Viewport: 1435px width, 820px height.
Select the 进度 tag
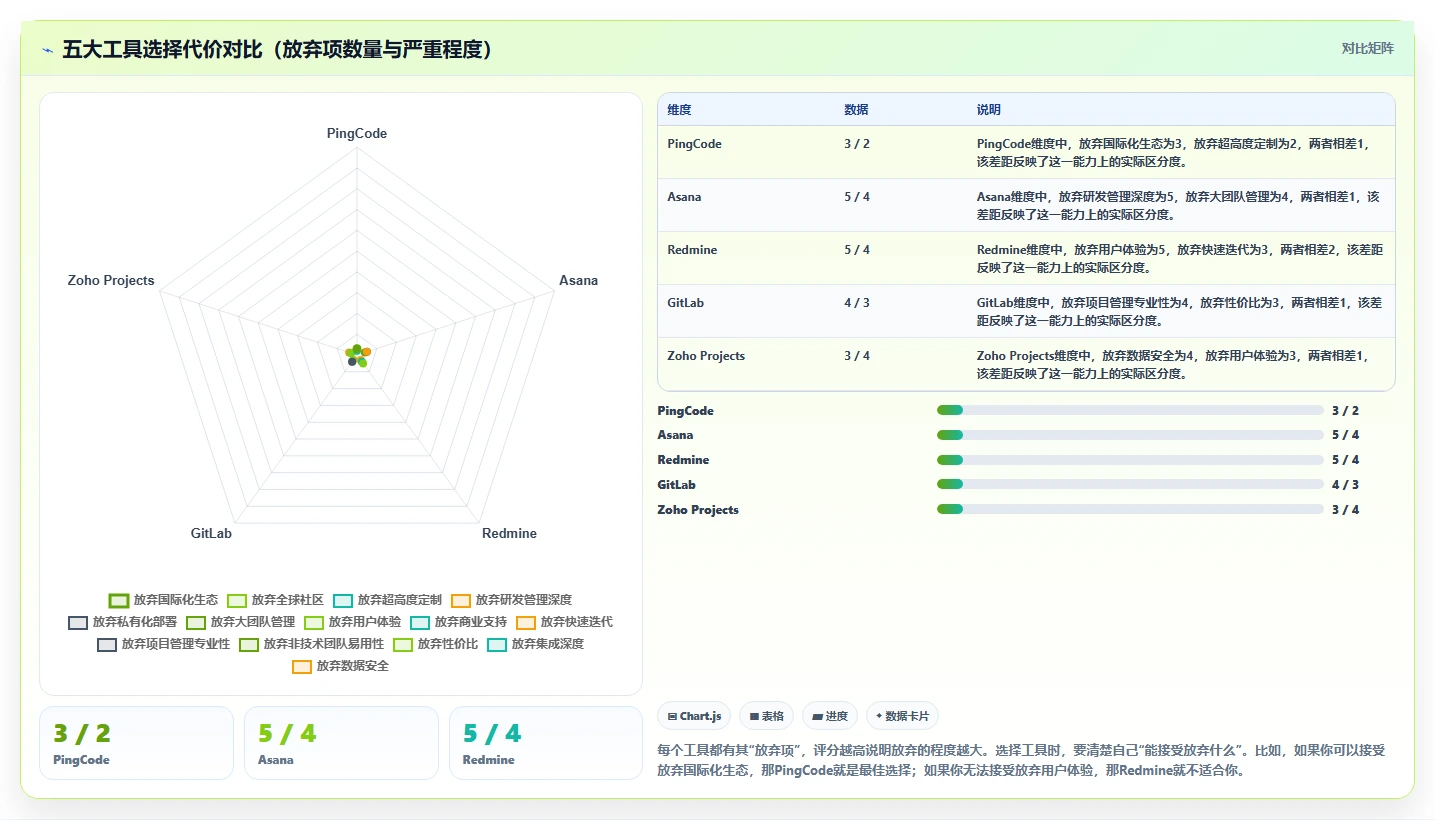tap(830, 716)
